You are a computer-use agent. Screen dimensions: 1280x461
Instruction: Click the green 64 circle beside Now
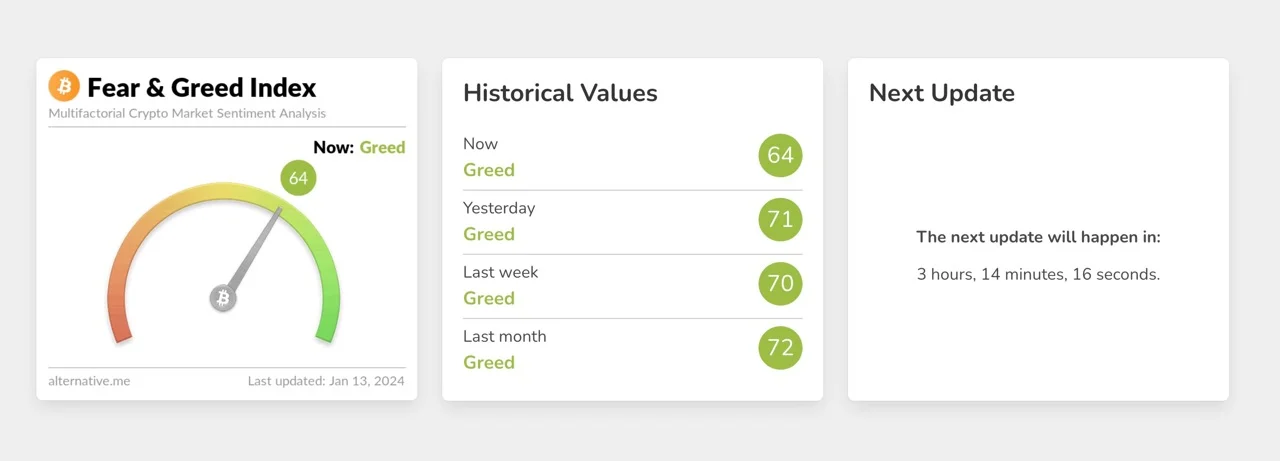click(780, 156)
